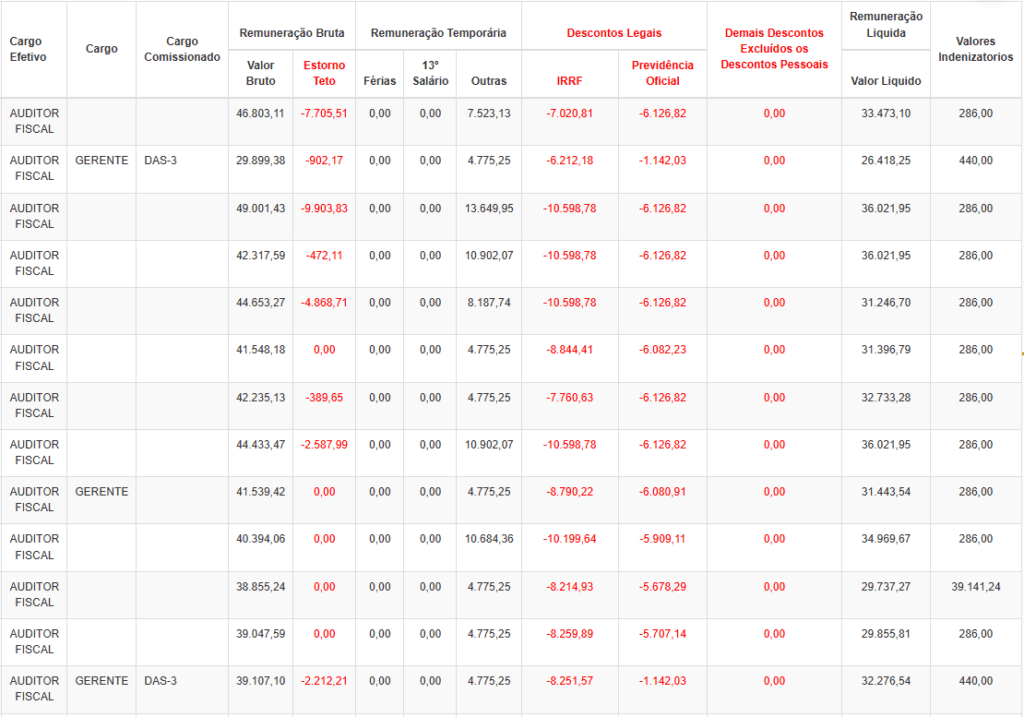Click the Remuneração Temporária group header
1024x717 pixels.
(438, 33)
